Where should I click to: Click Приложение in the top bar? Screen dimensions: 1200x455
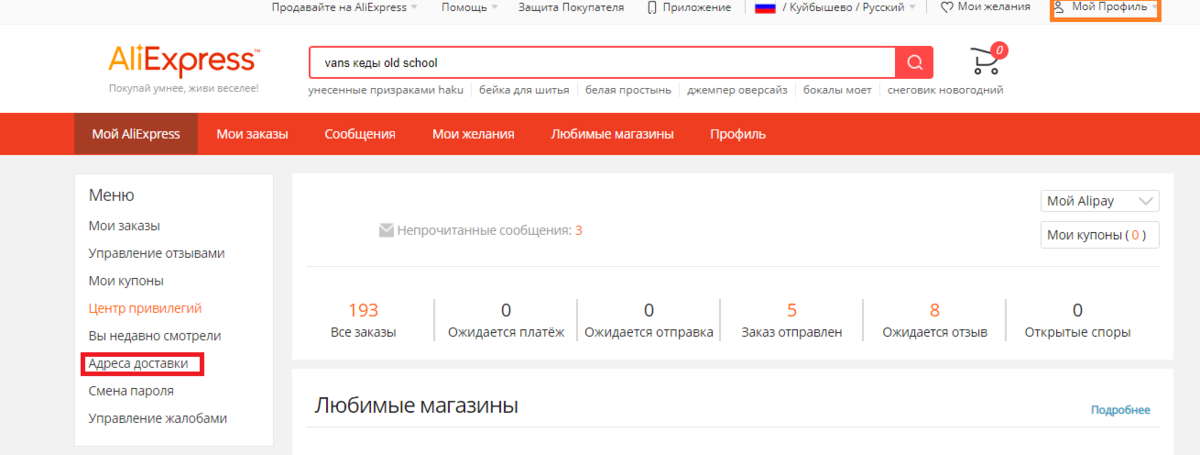696,7
